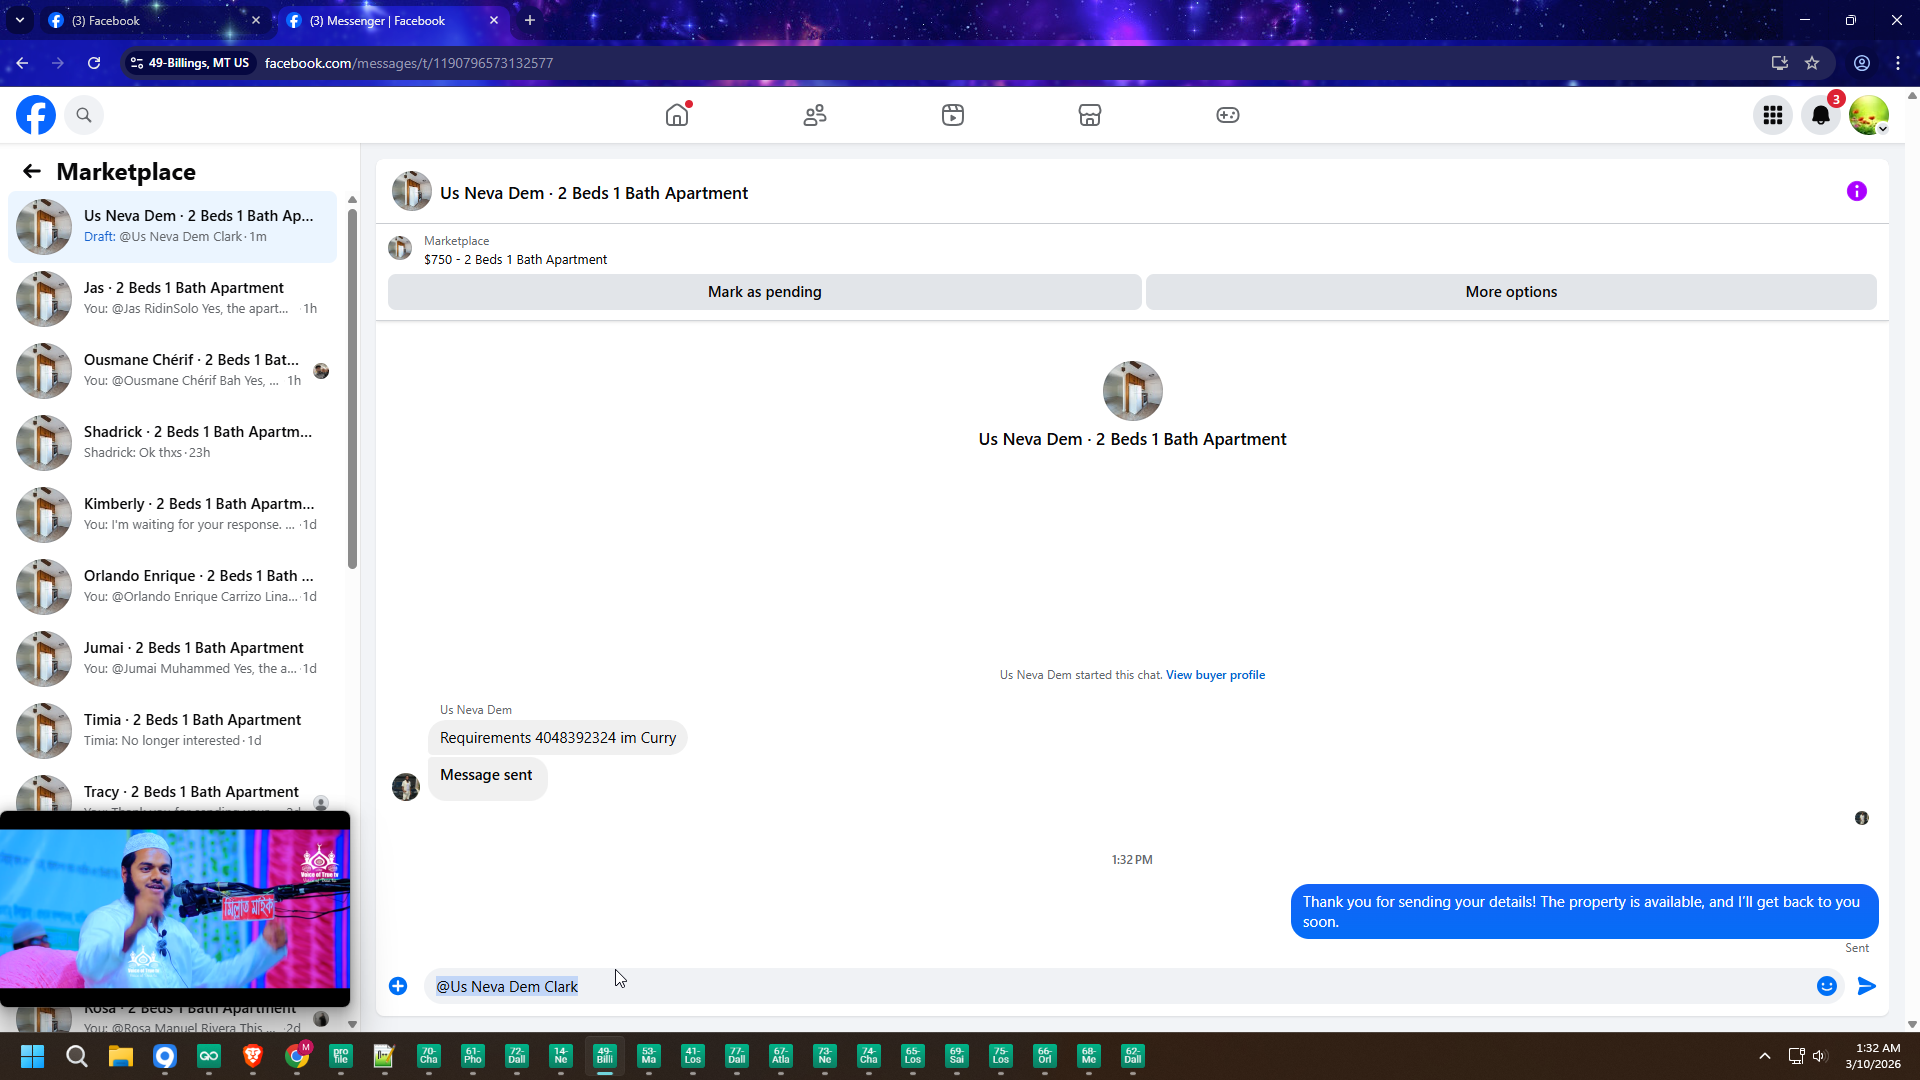This screenshot has width=1920, height=1080.
Task: Open the Friends icon in the top bar
Action: (815, 115)
